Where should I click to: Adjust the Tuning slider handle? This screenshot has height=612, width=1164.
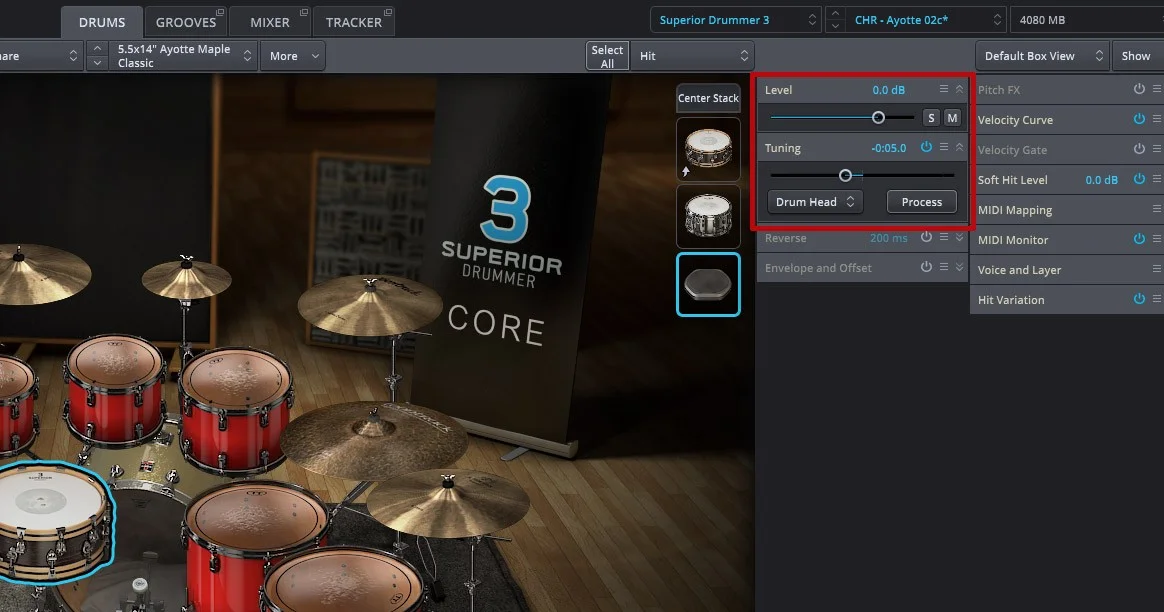point(846,175)
